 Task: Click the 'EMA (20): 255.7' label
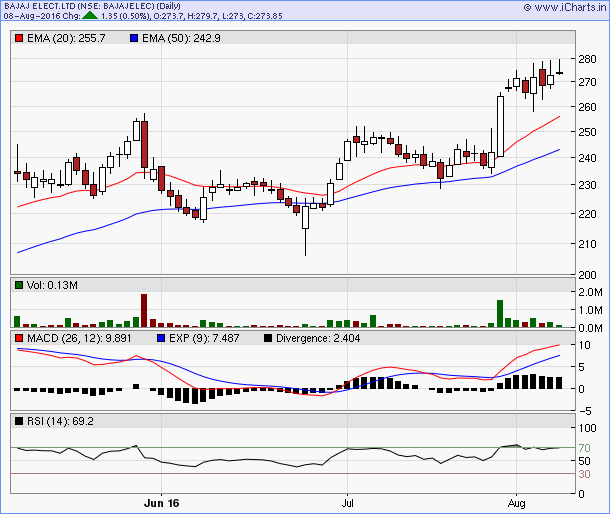[x=66, y=38]
